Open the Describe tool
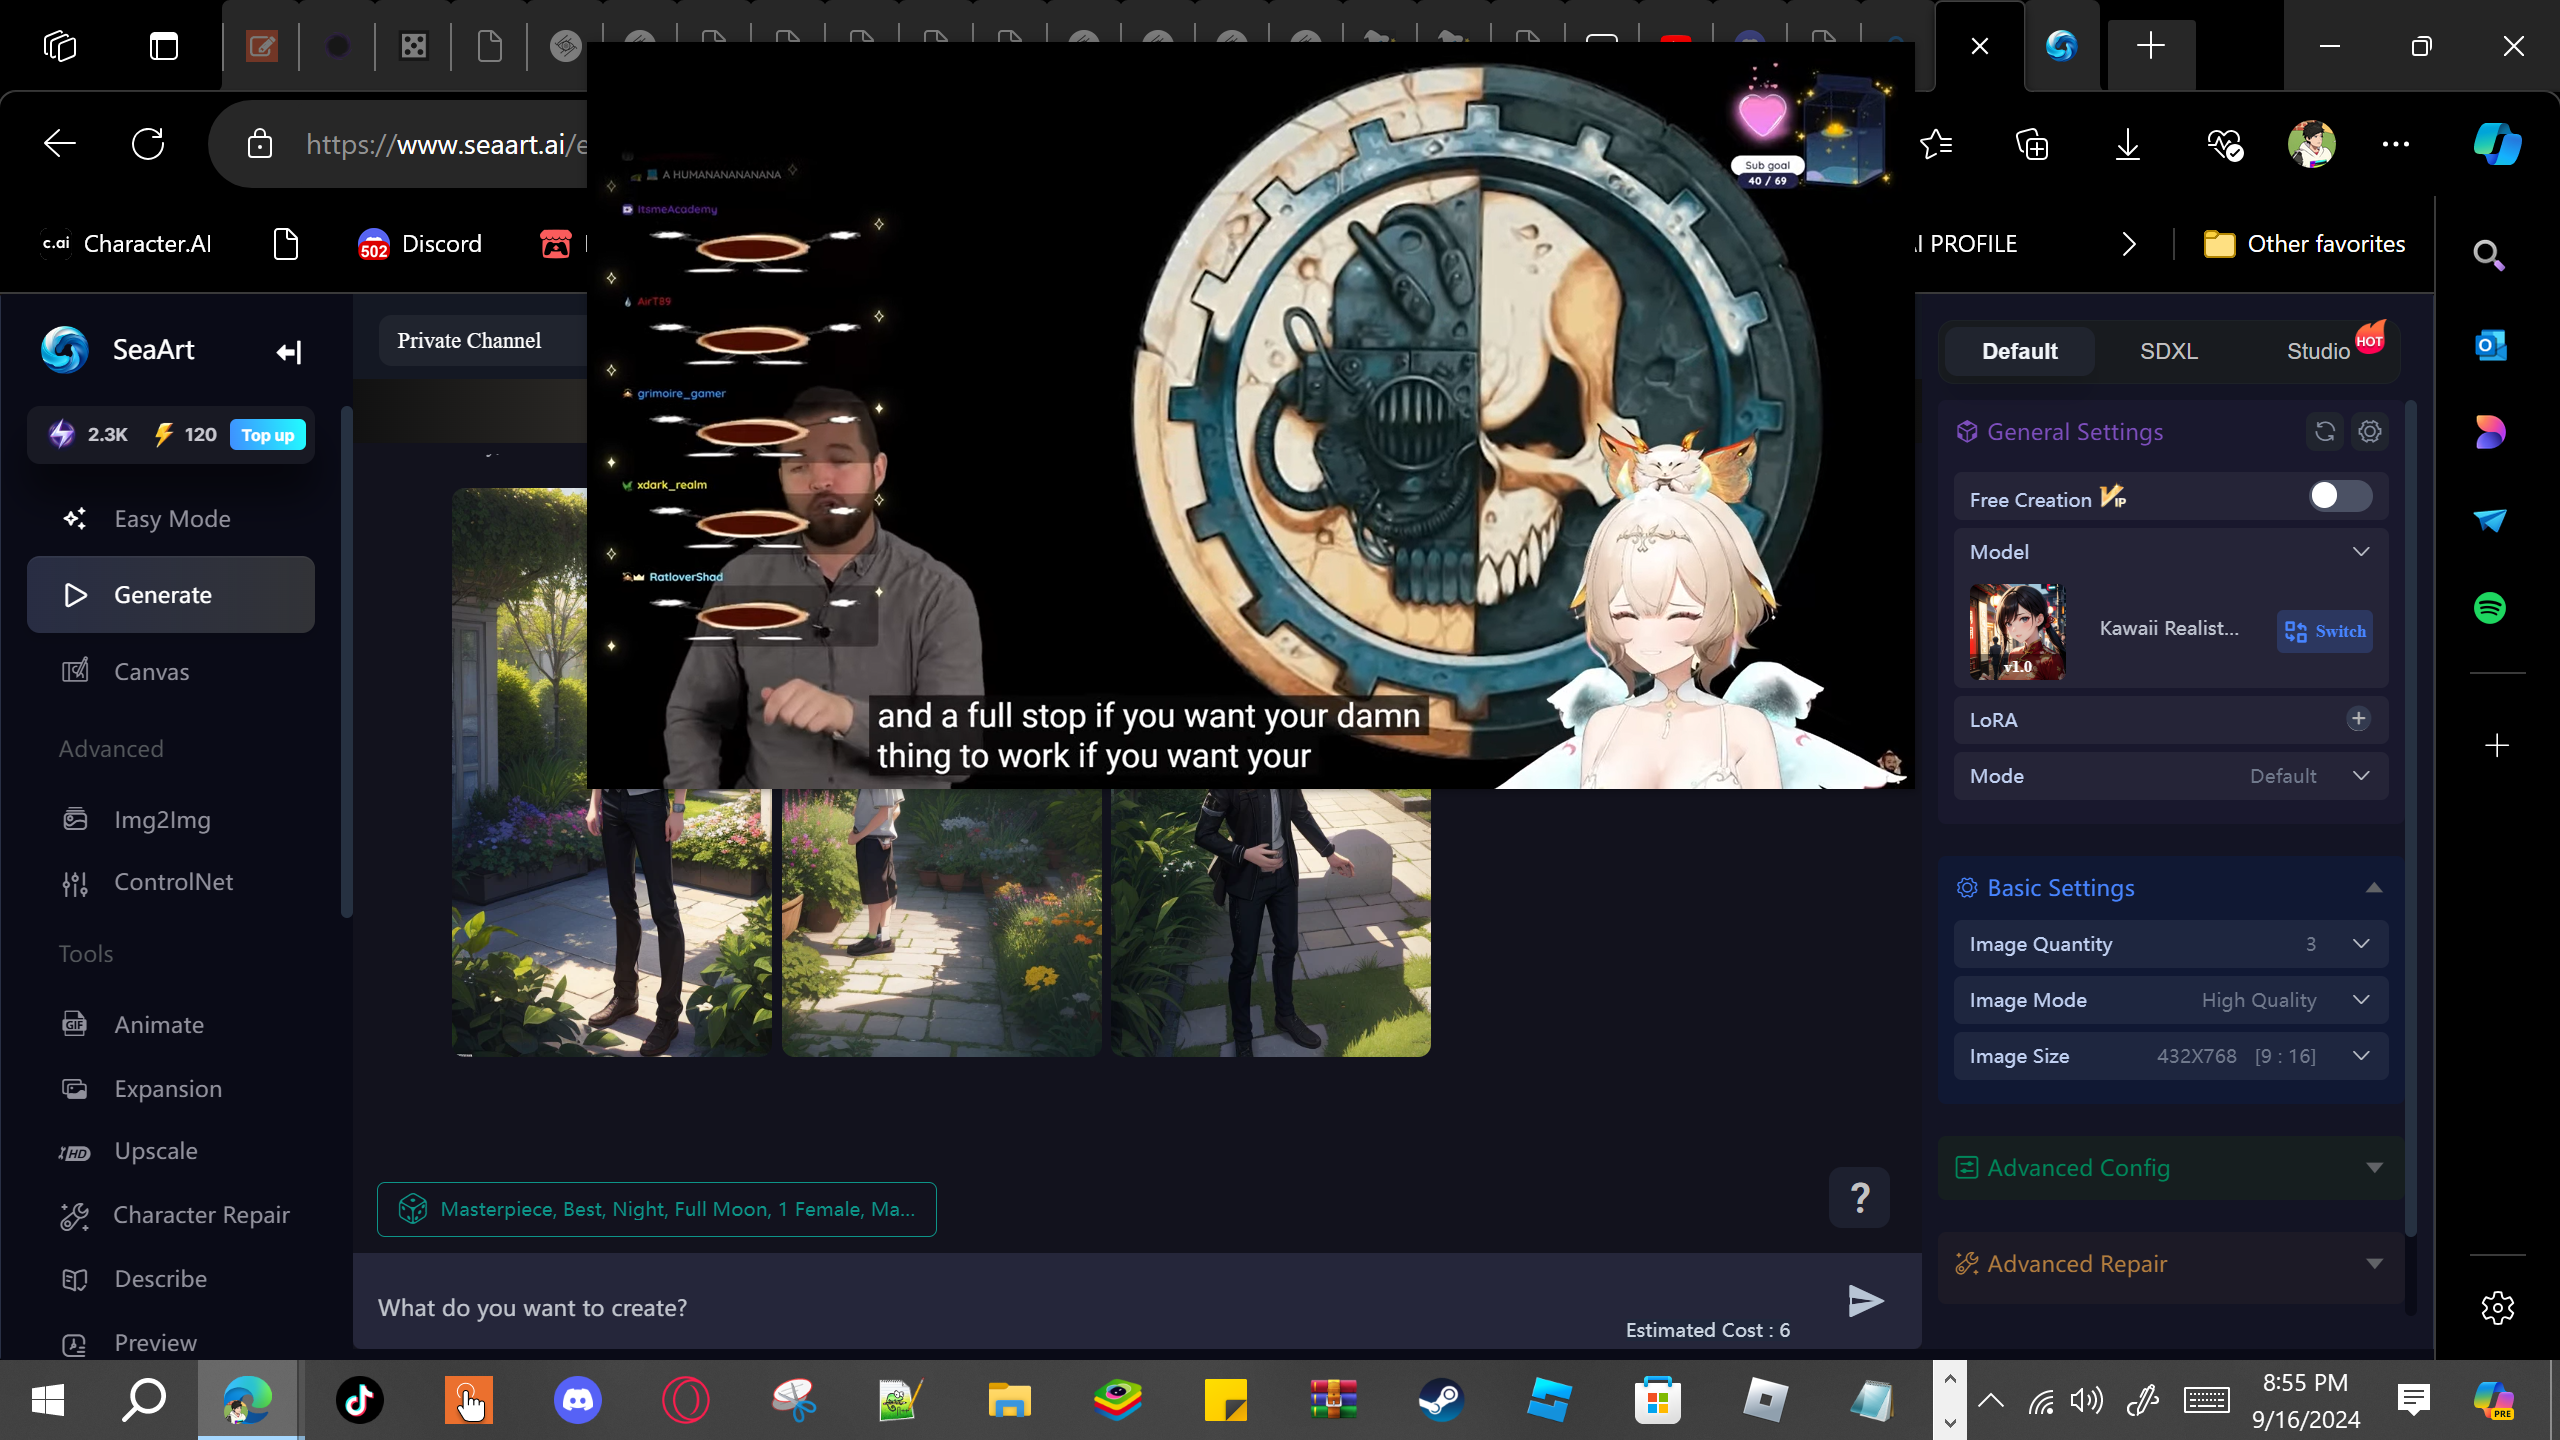Image resolution: width=2560 pixels, height=1440 pixels. point(171,1279)
